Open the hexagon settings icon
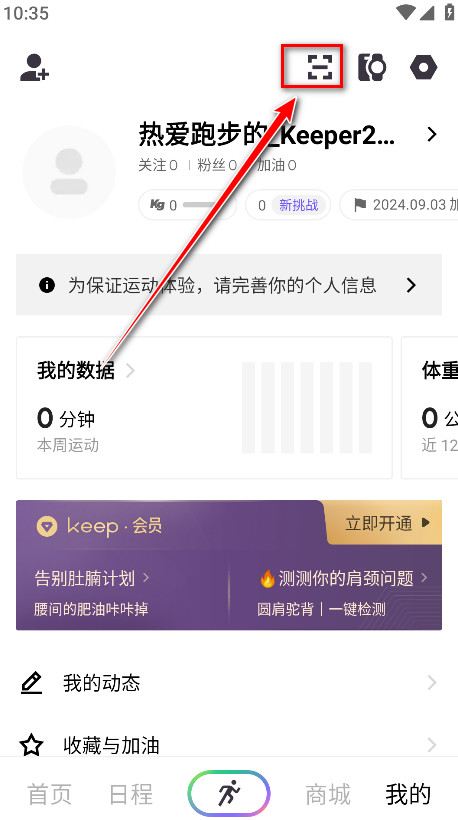 tap(423, 67)
